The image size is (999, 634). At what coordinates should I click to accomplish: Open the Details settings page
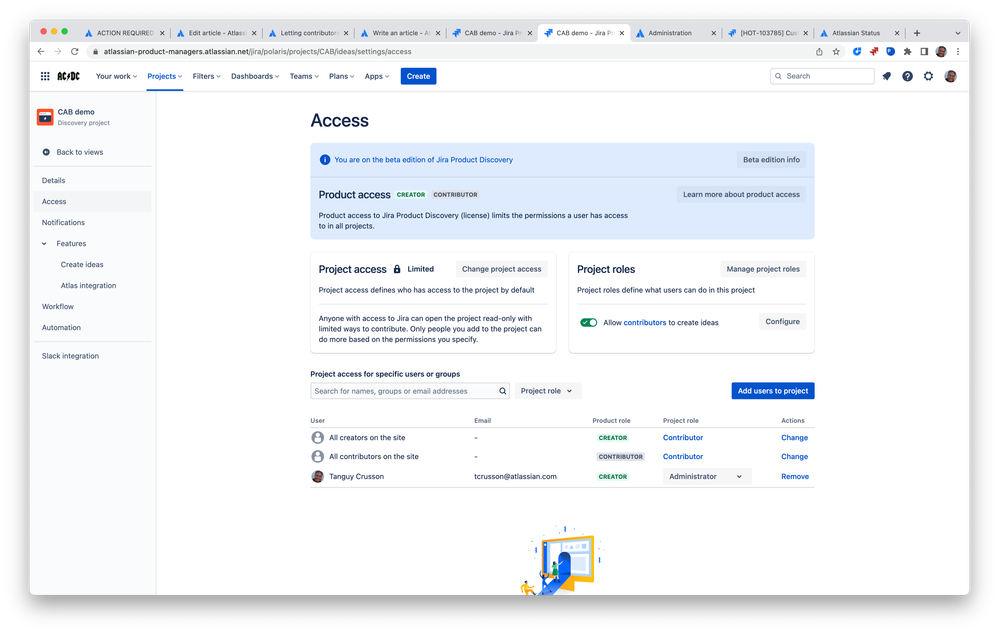click(x=54, y=181)
